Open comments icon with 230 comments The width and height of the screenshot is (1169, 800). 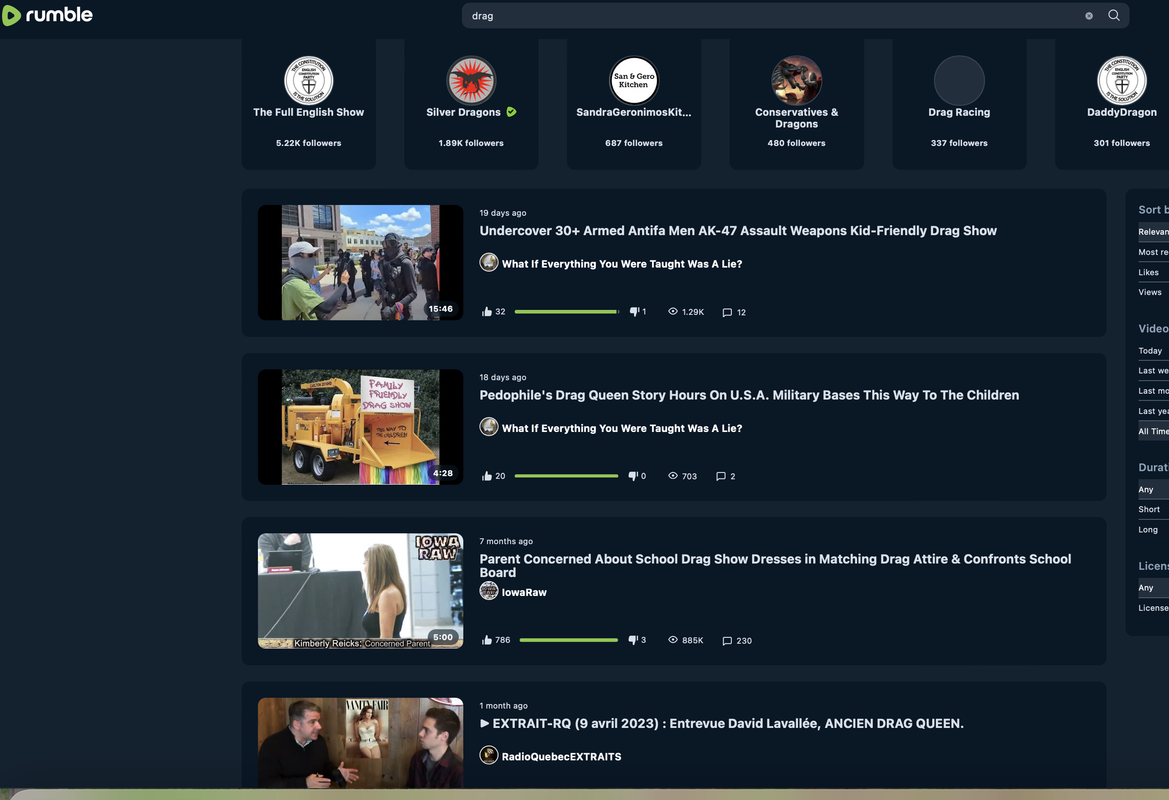(x=727, y=640)
